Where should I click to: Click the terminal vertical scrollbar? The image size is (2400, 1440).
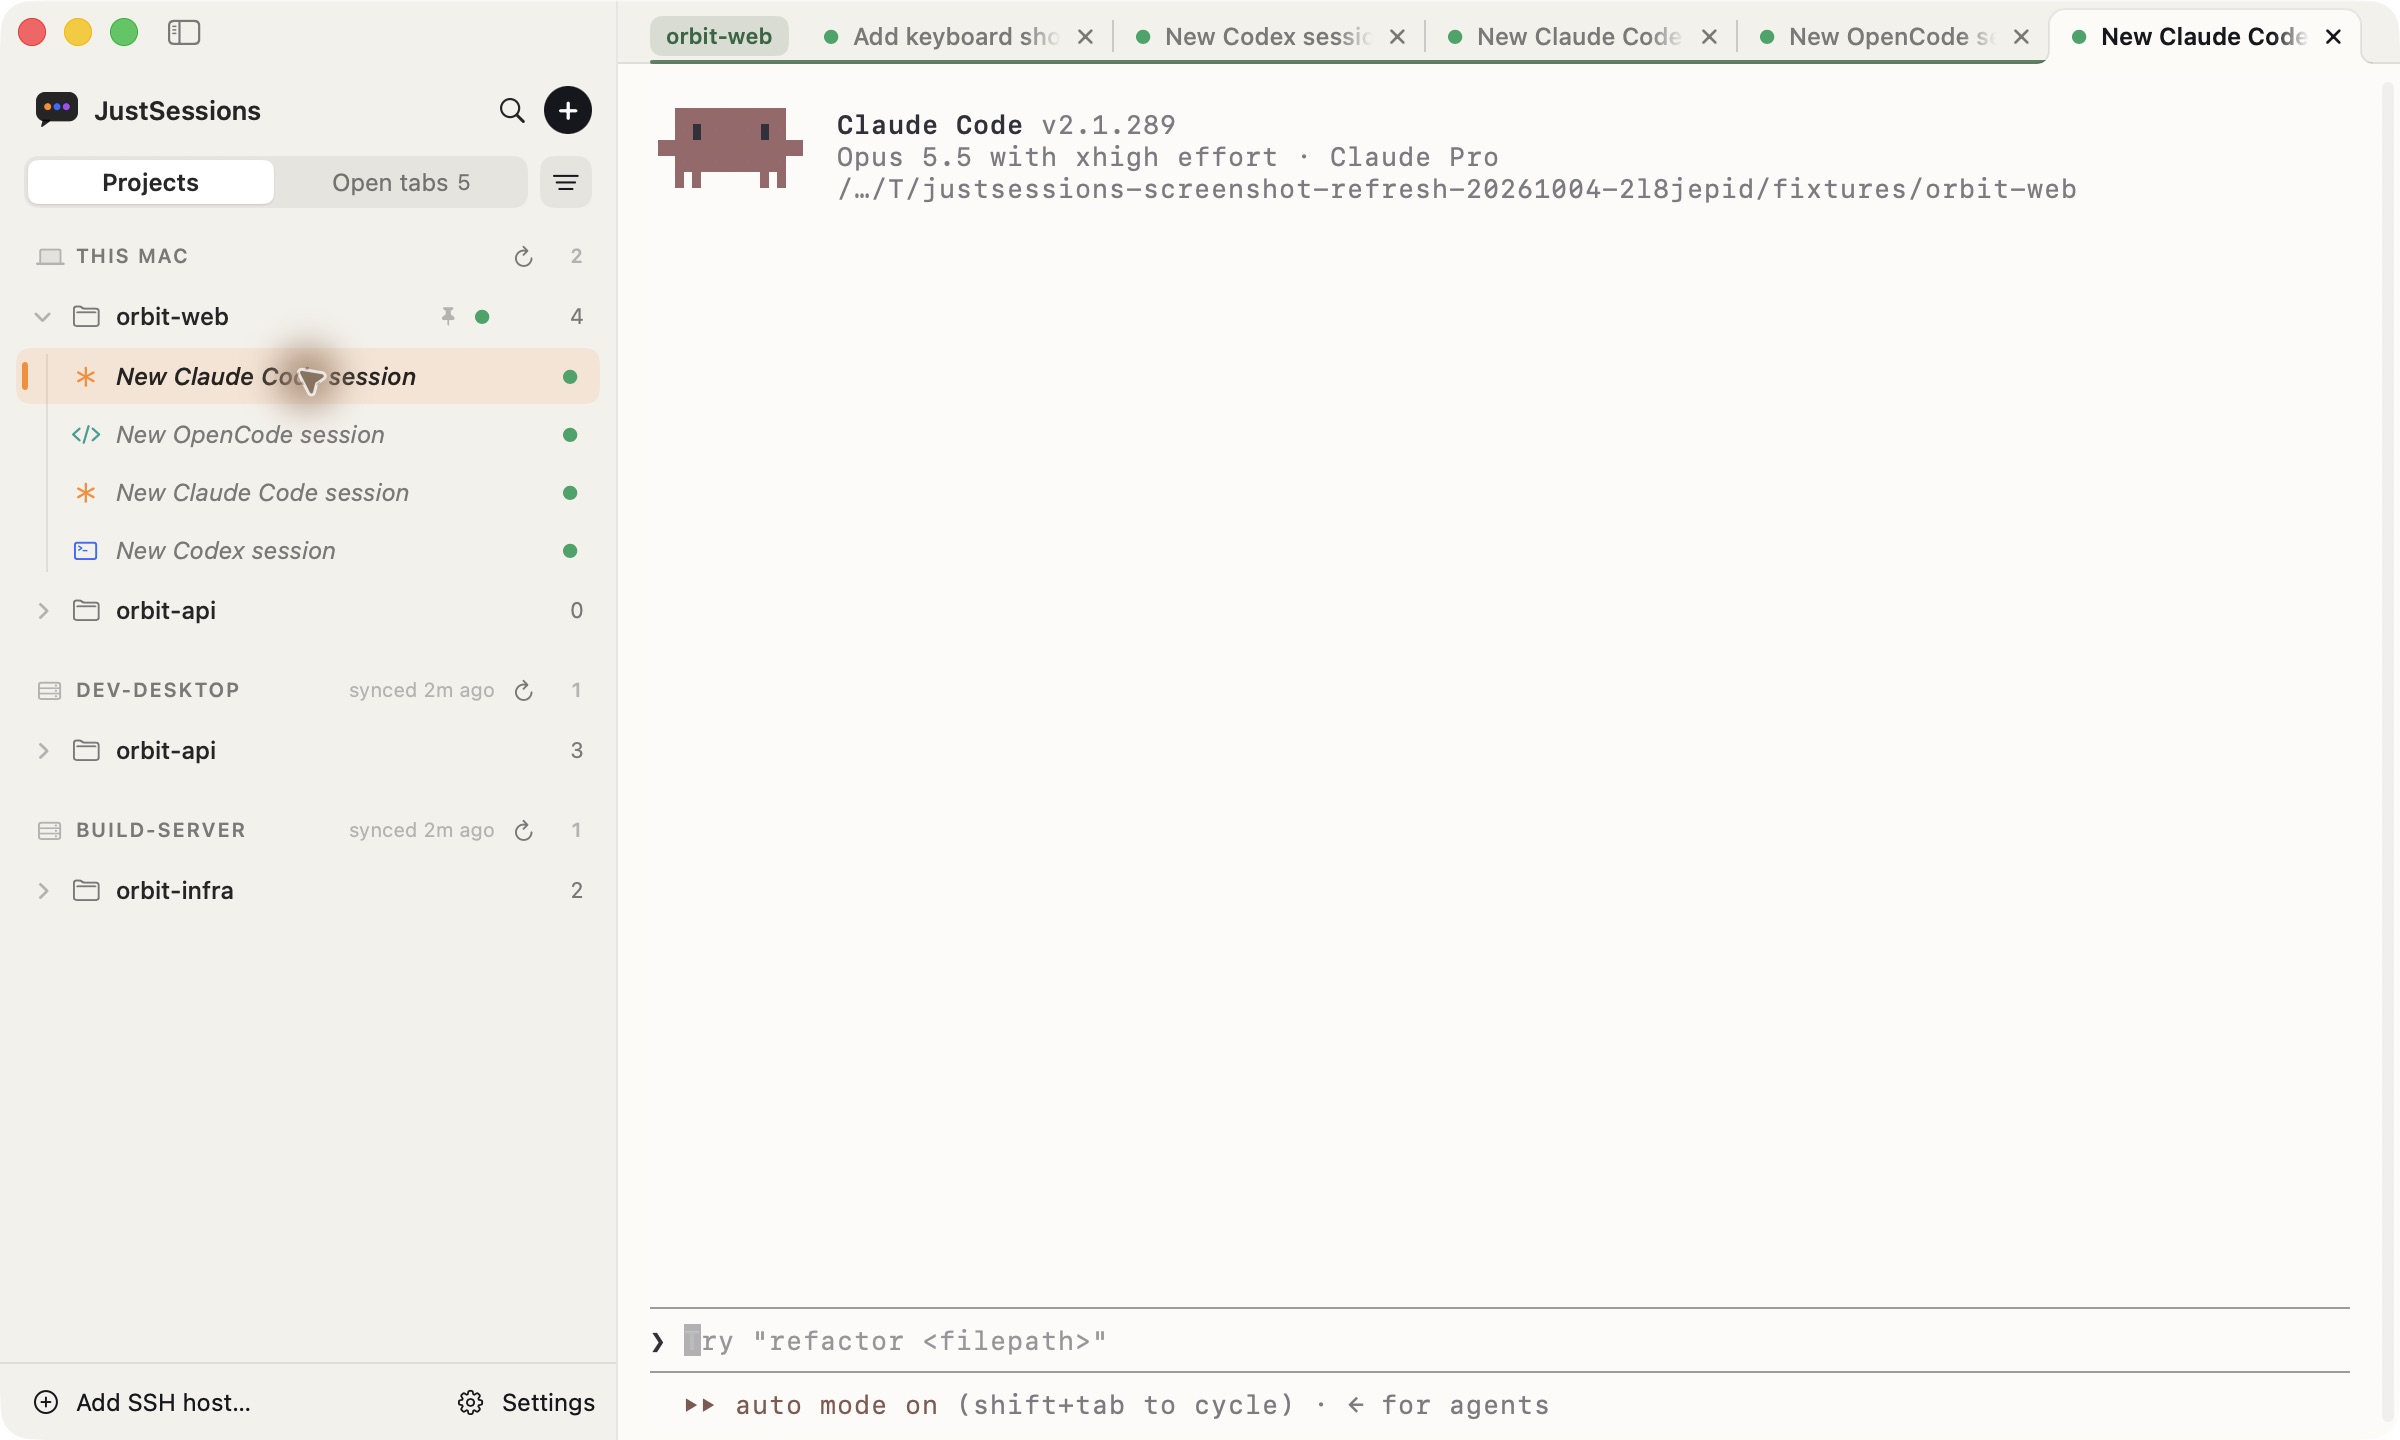click(2388, 750)
